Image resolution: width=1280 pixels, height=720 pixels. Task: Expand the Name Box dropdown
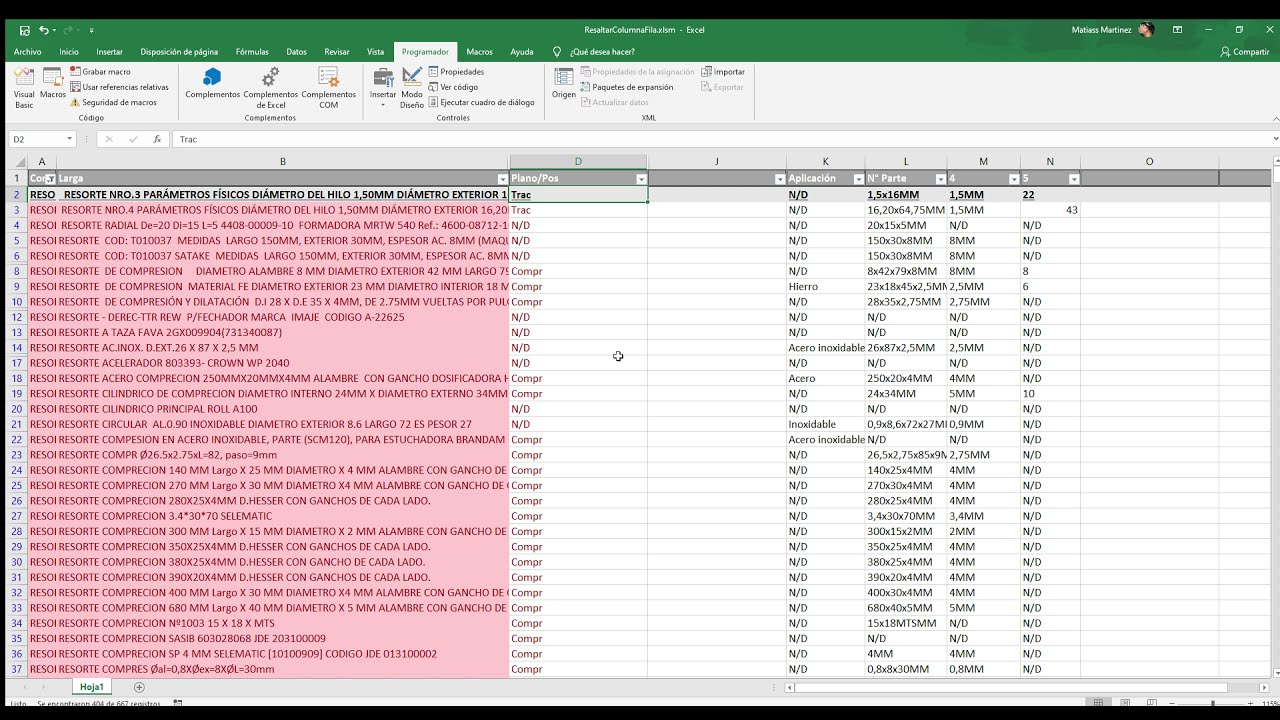tap(70, 139)
